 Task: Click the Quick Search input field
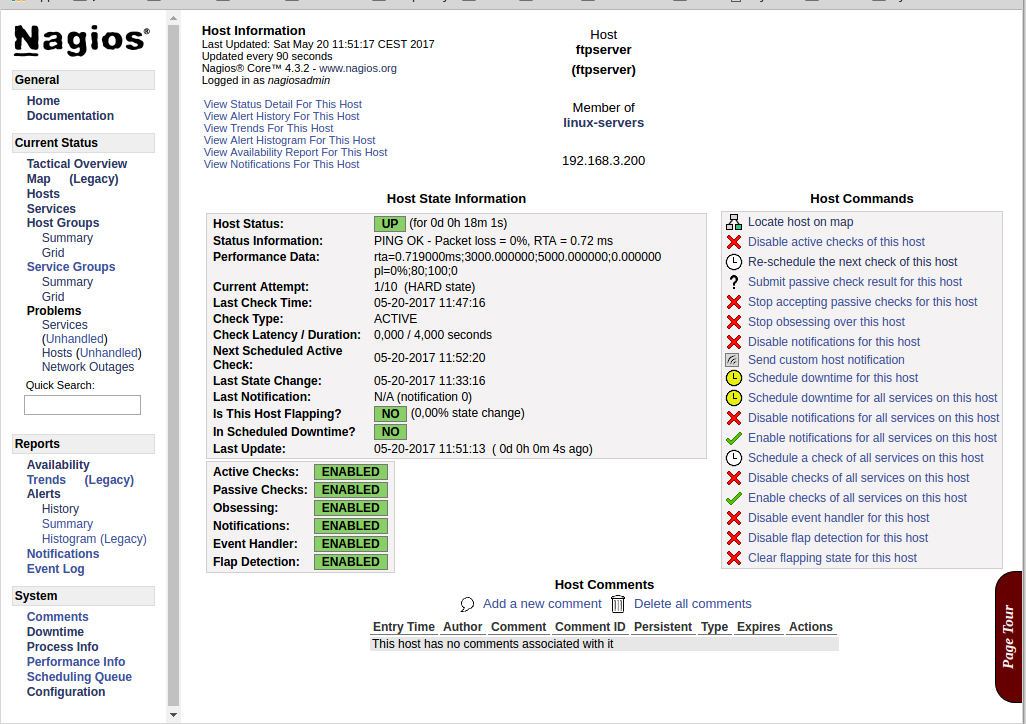(82, 405)
